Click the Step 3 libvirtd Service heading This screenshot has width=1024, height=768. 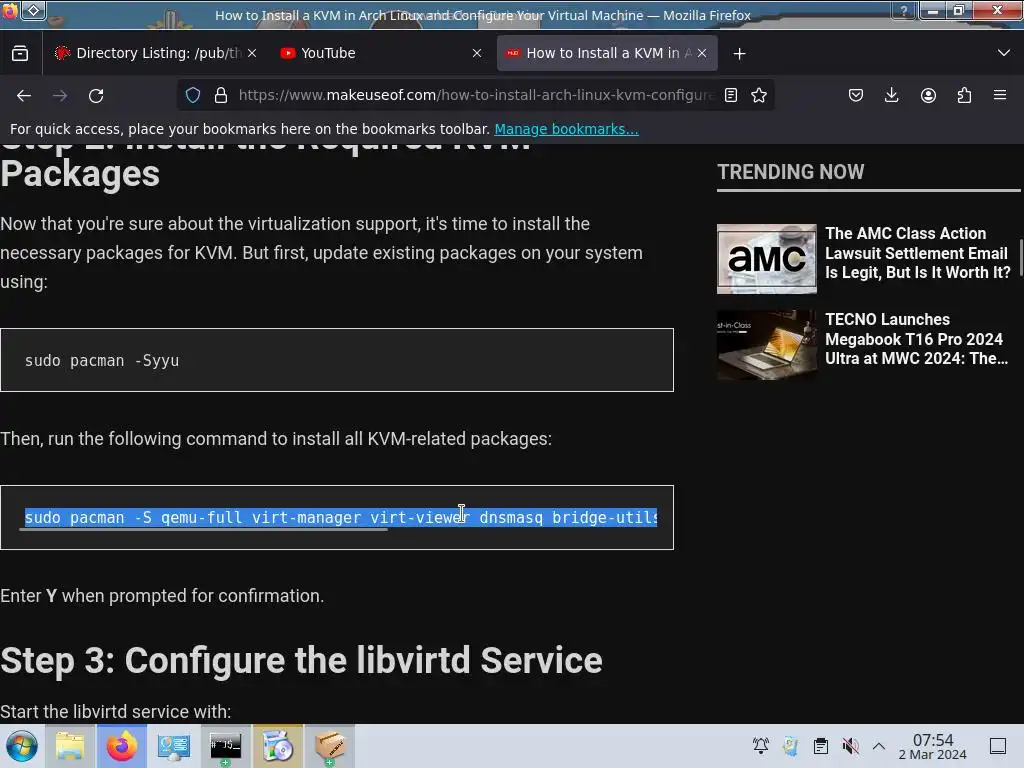coord(301,660)
